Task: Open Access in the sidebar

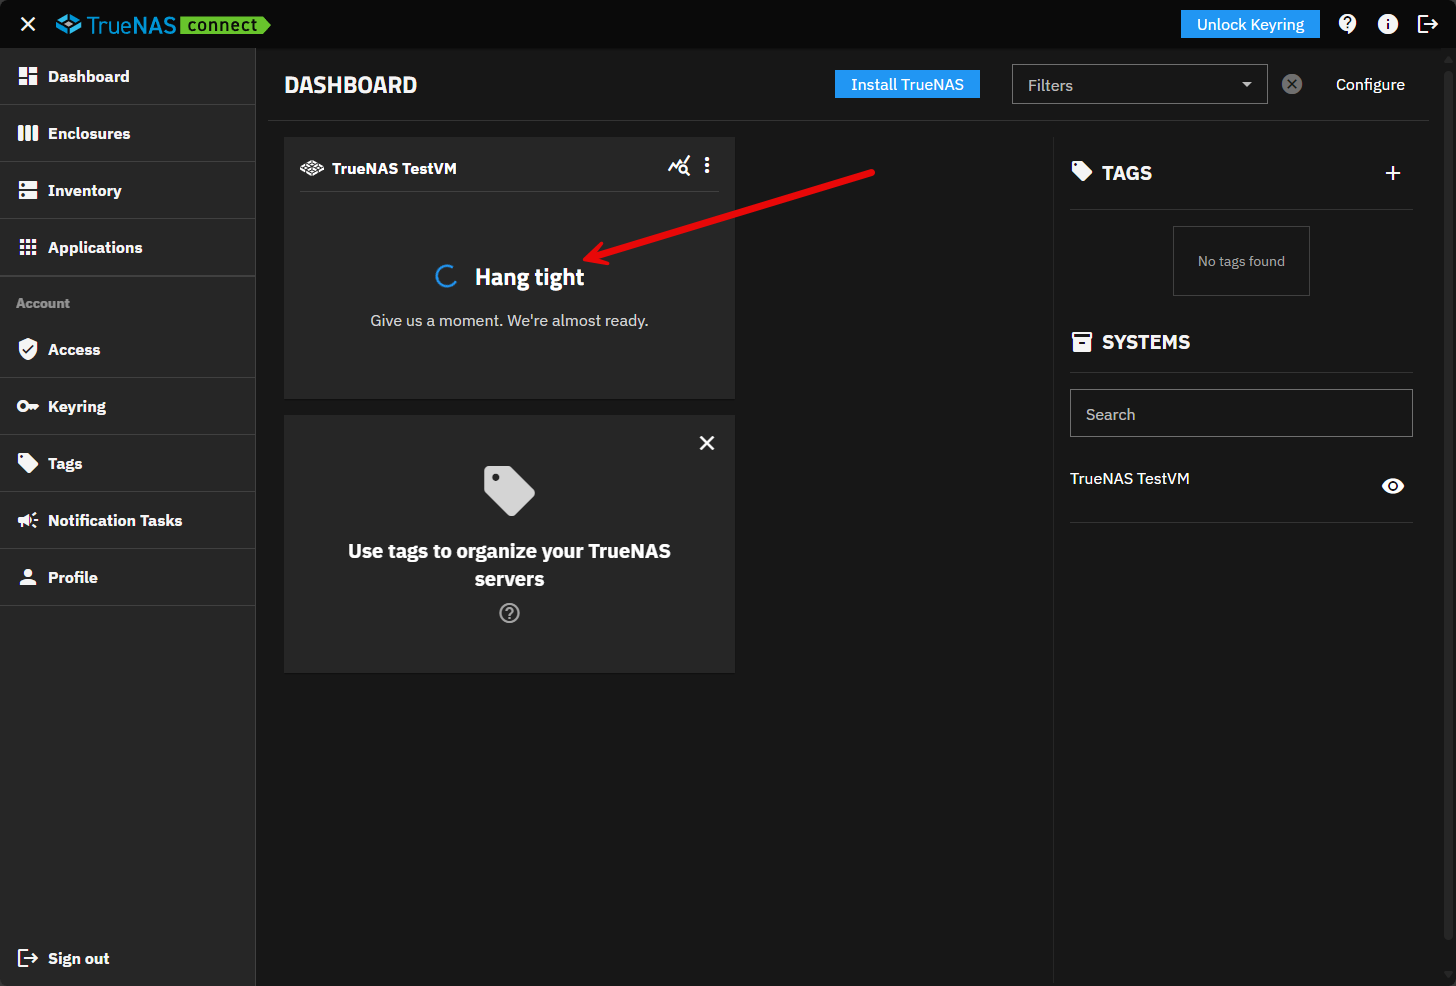Action: point(128,349)
